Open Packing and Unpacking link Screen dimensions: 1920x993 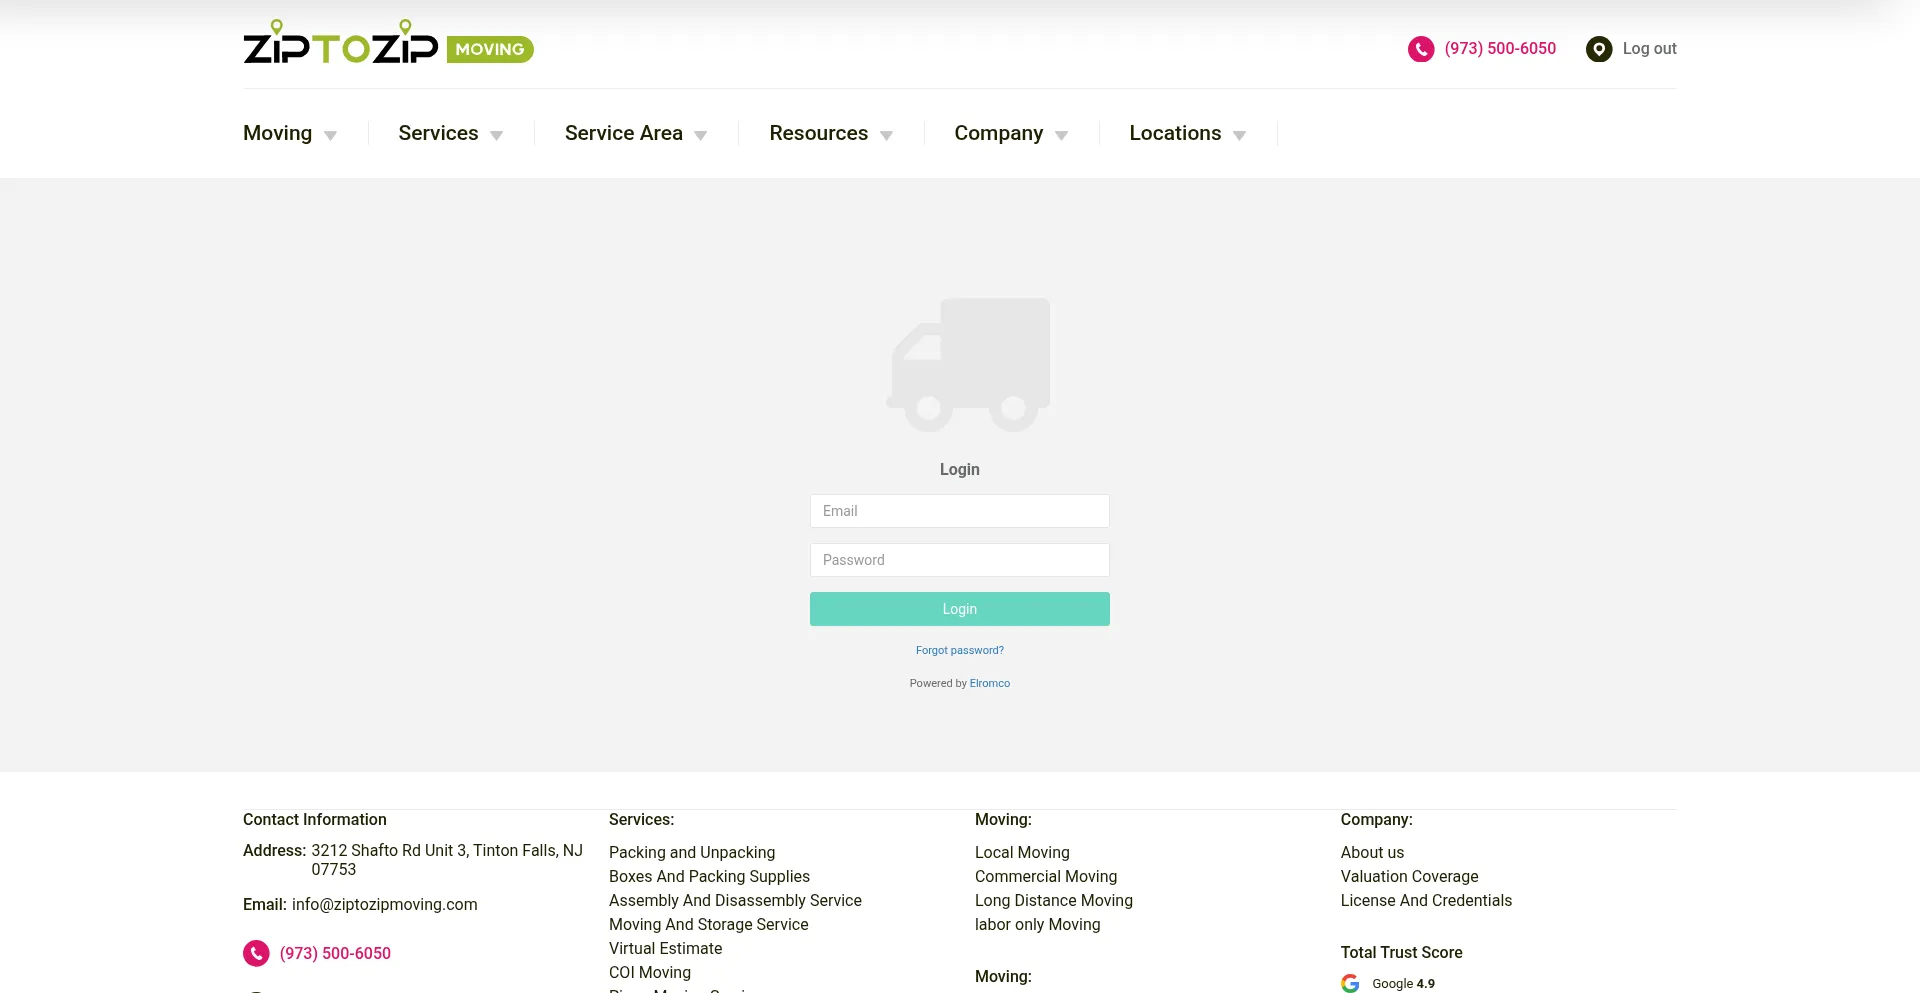692,852
